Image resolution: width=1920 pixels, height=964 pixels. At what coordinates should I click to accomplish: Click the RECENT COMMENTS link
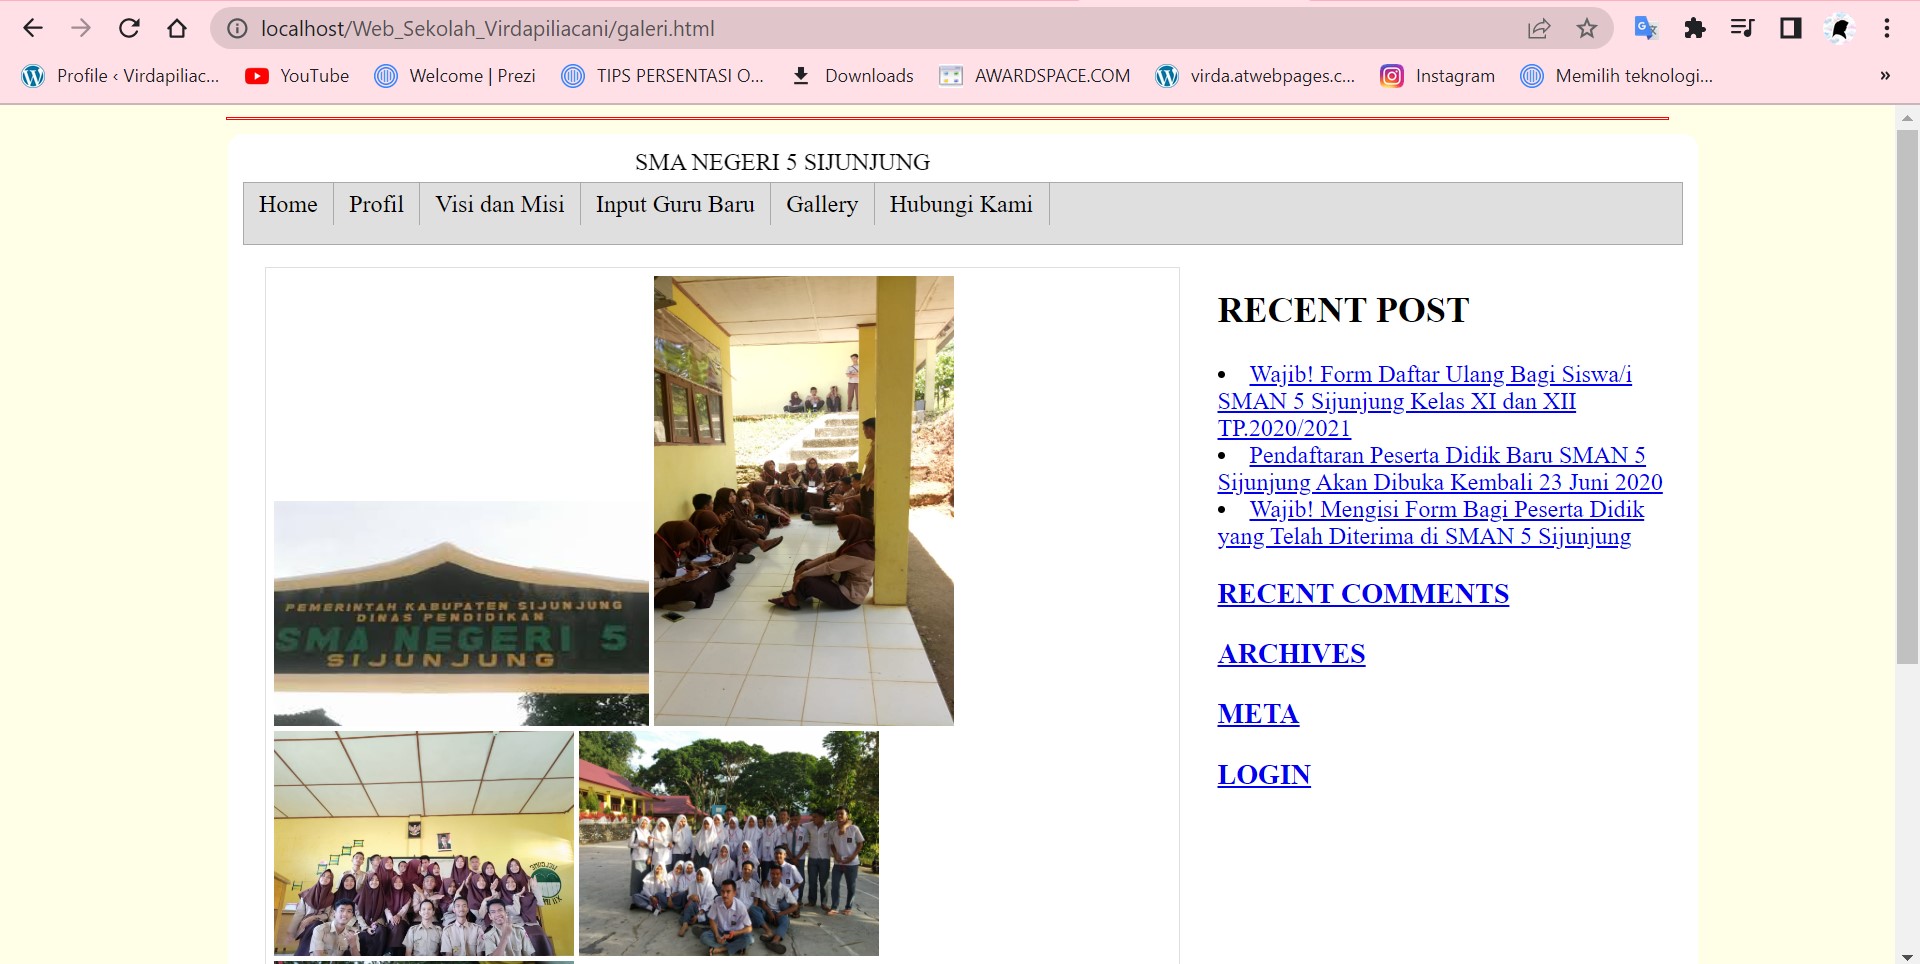(1362, 594)
